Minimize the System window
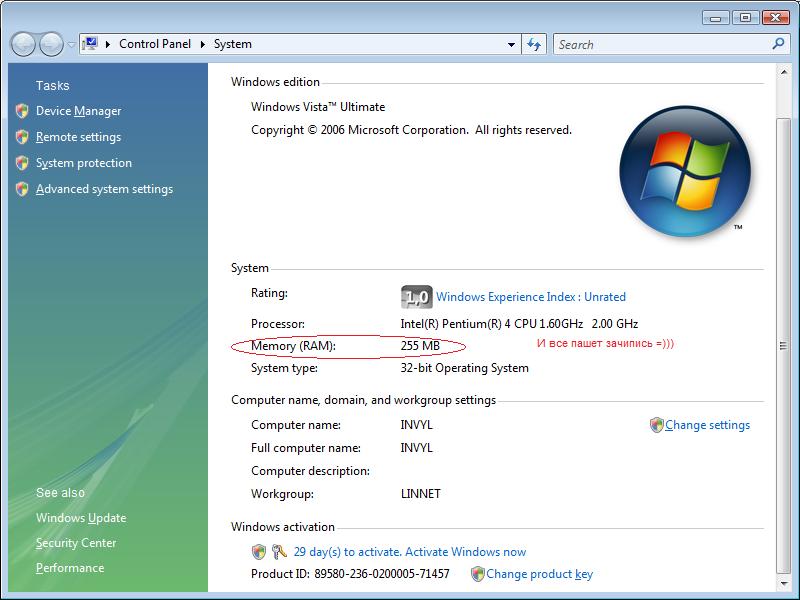This screenshot has height=600, width=800. [x=715, y=18]
